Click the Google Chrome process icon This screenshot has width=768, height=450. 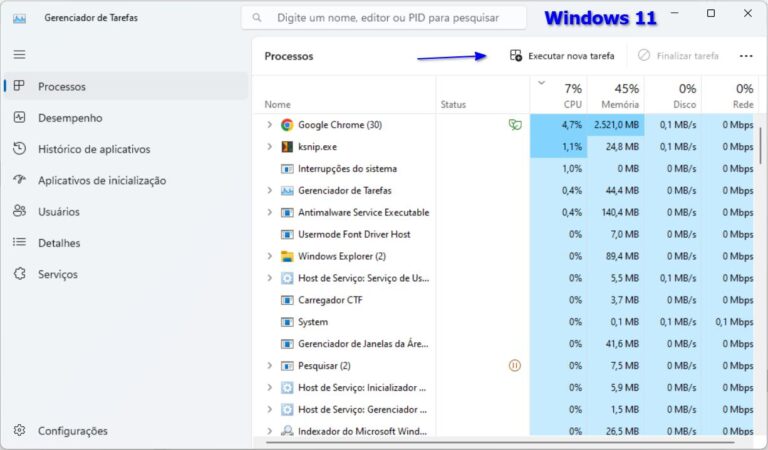(x=287, y=125)
